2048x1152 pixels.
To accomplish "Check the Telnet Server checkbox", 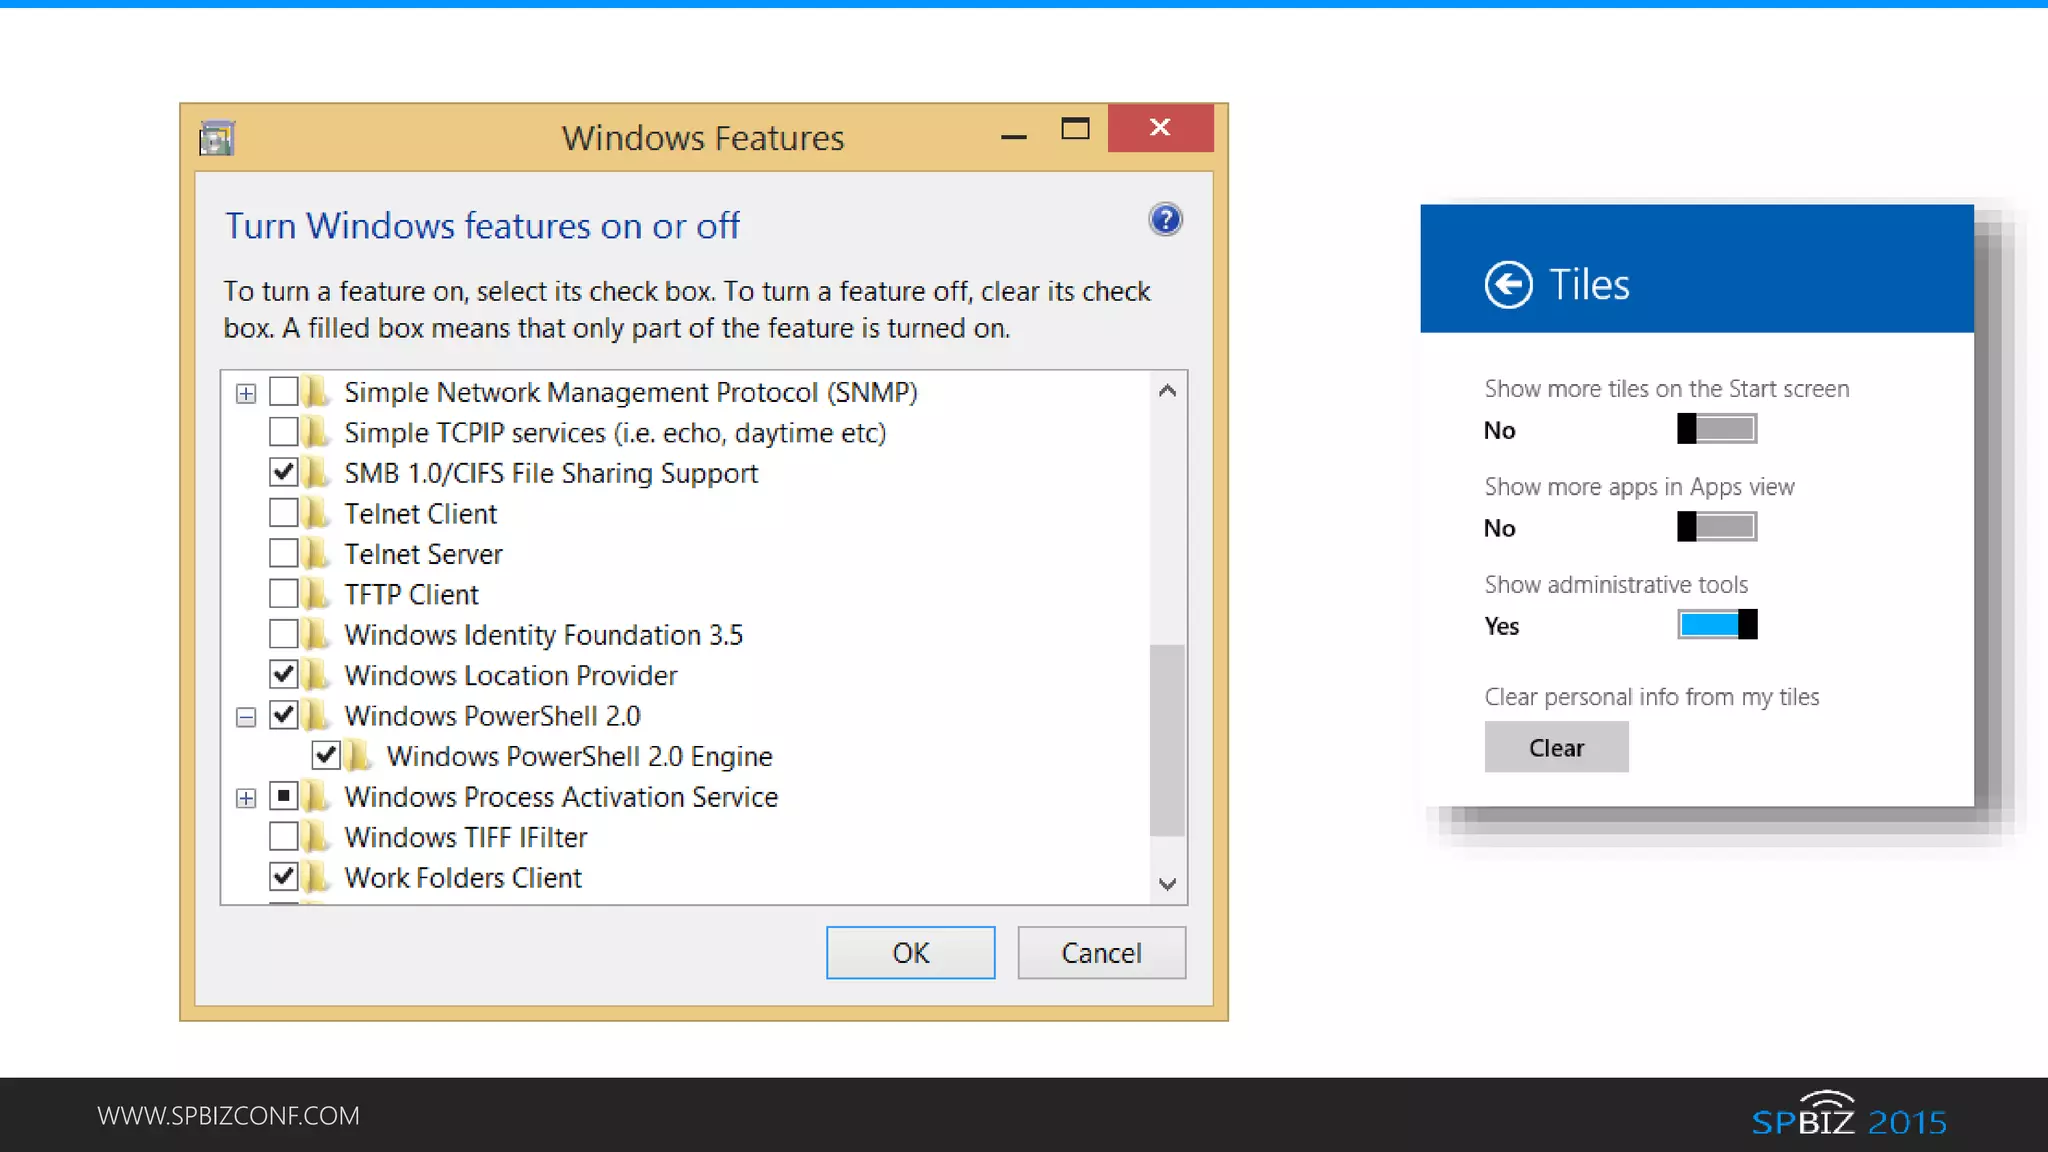I will (284, 553).
